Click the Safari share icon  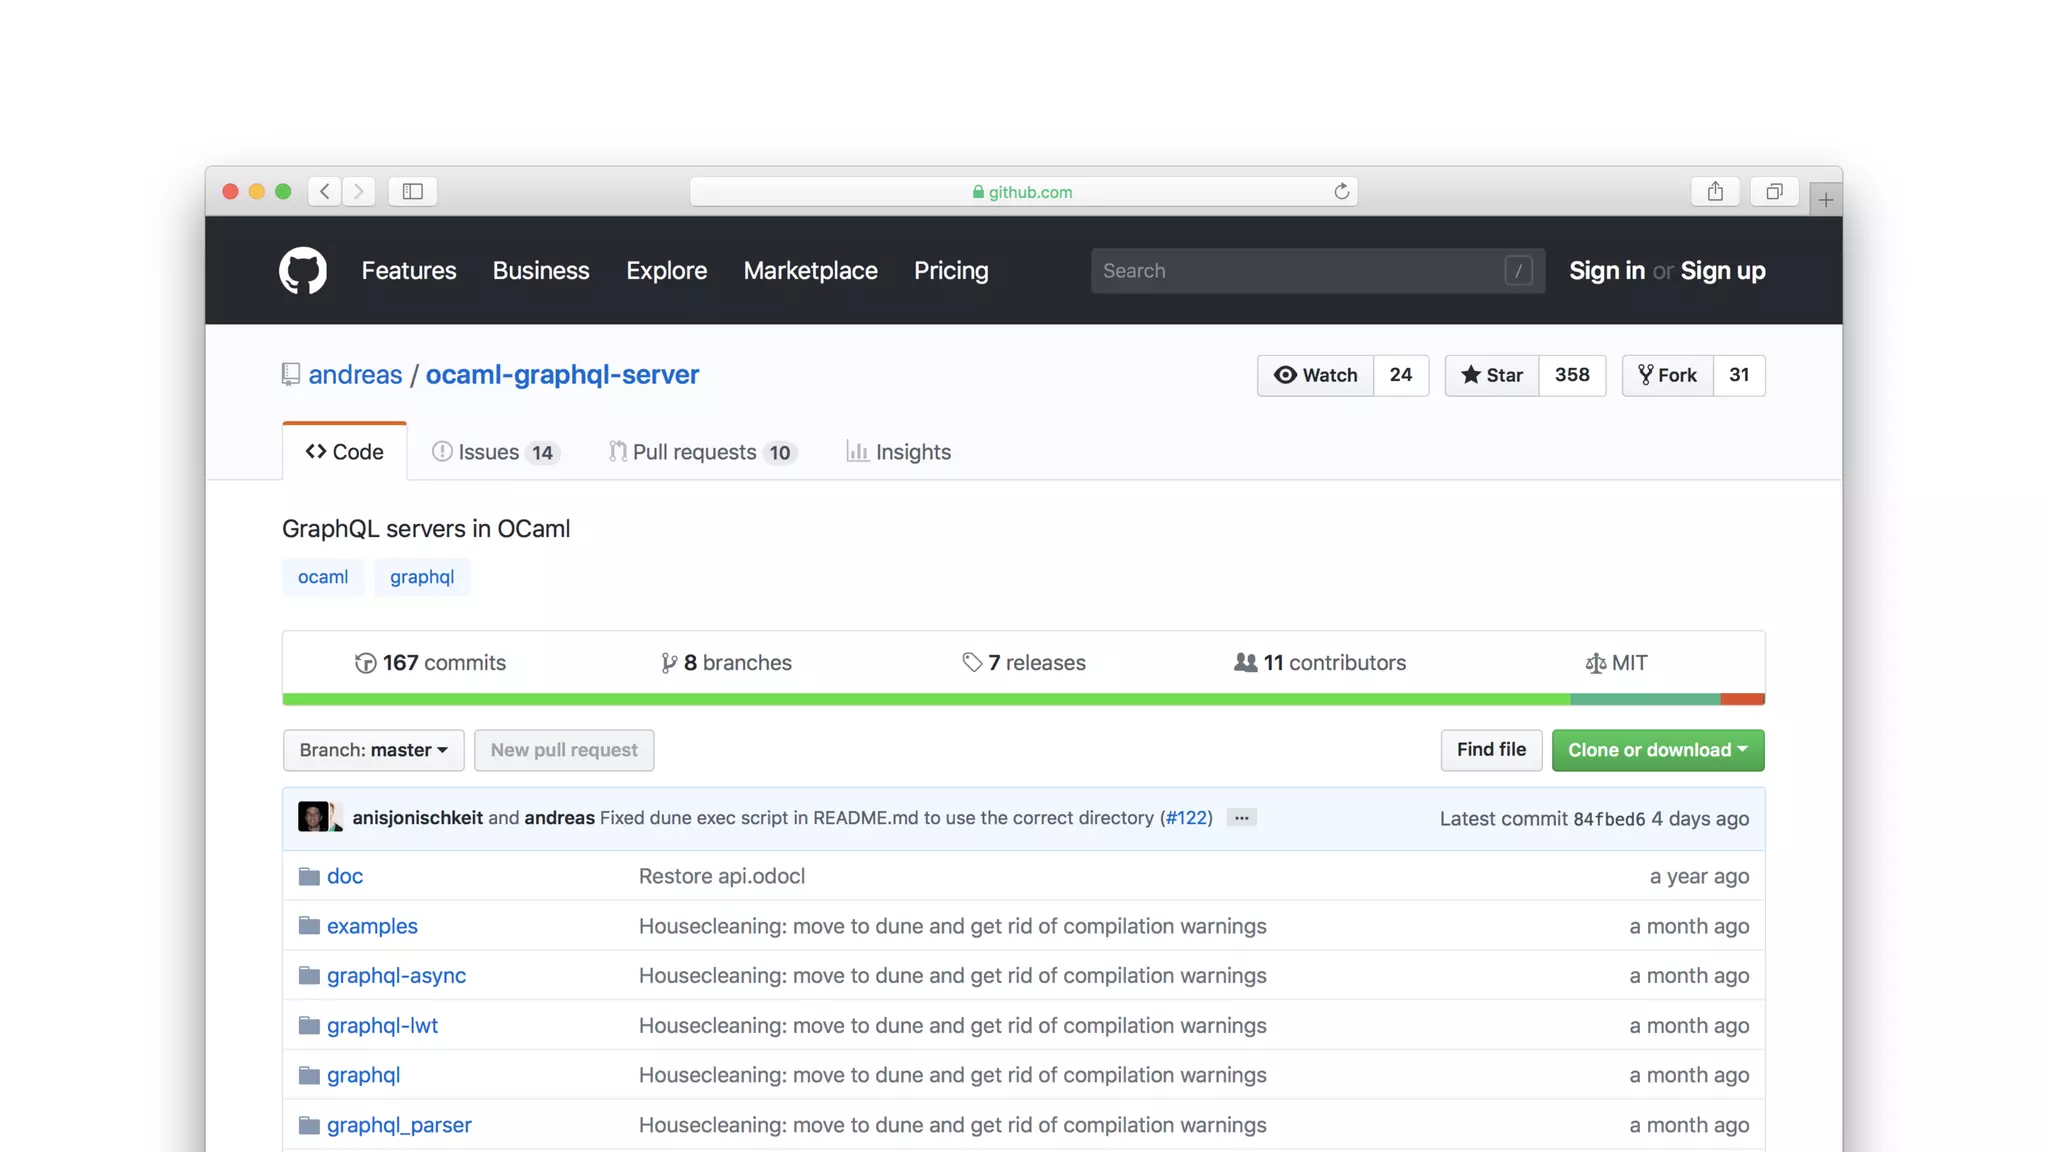1715,191
